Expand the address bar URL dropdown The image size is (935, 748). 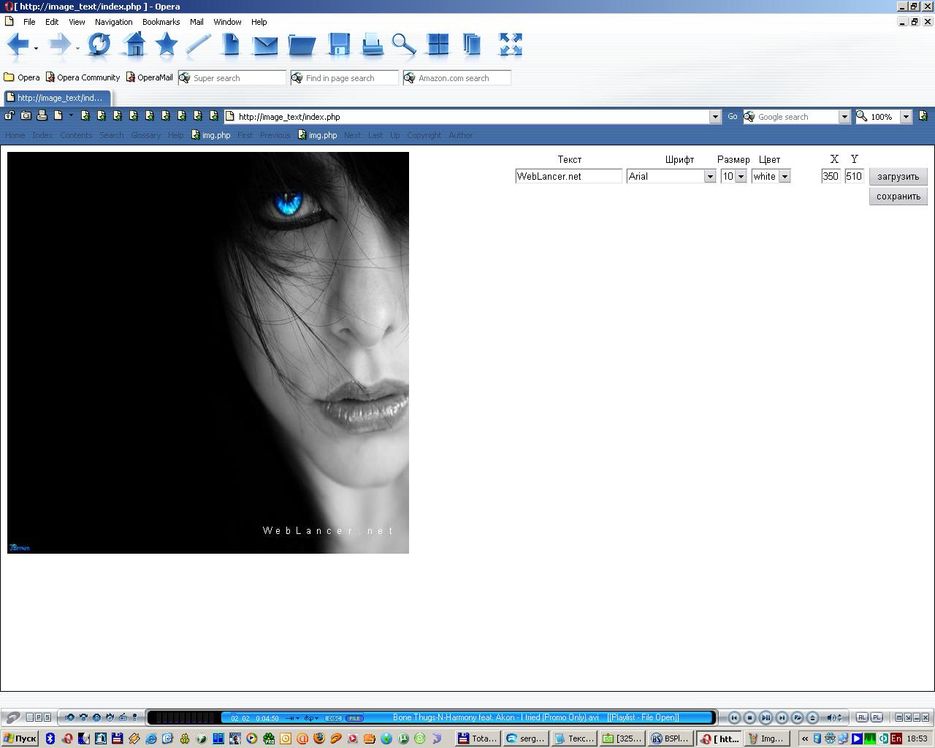coord(715,116)
